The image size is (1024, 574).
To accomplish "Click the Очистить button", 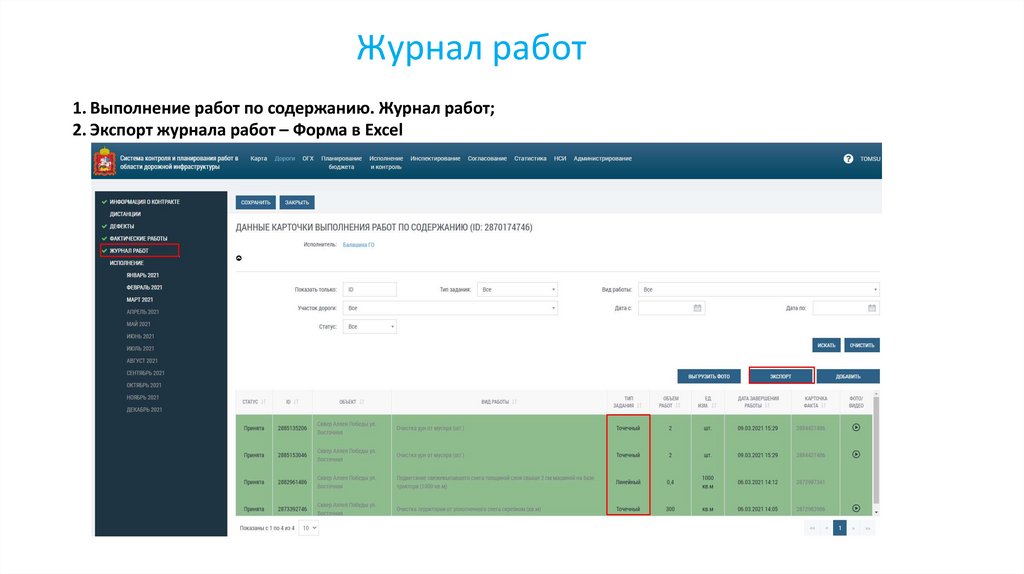I will click(x=862, y=345).
